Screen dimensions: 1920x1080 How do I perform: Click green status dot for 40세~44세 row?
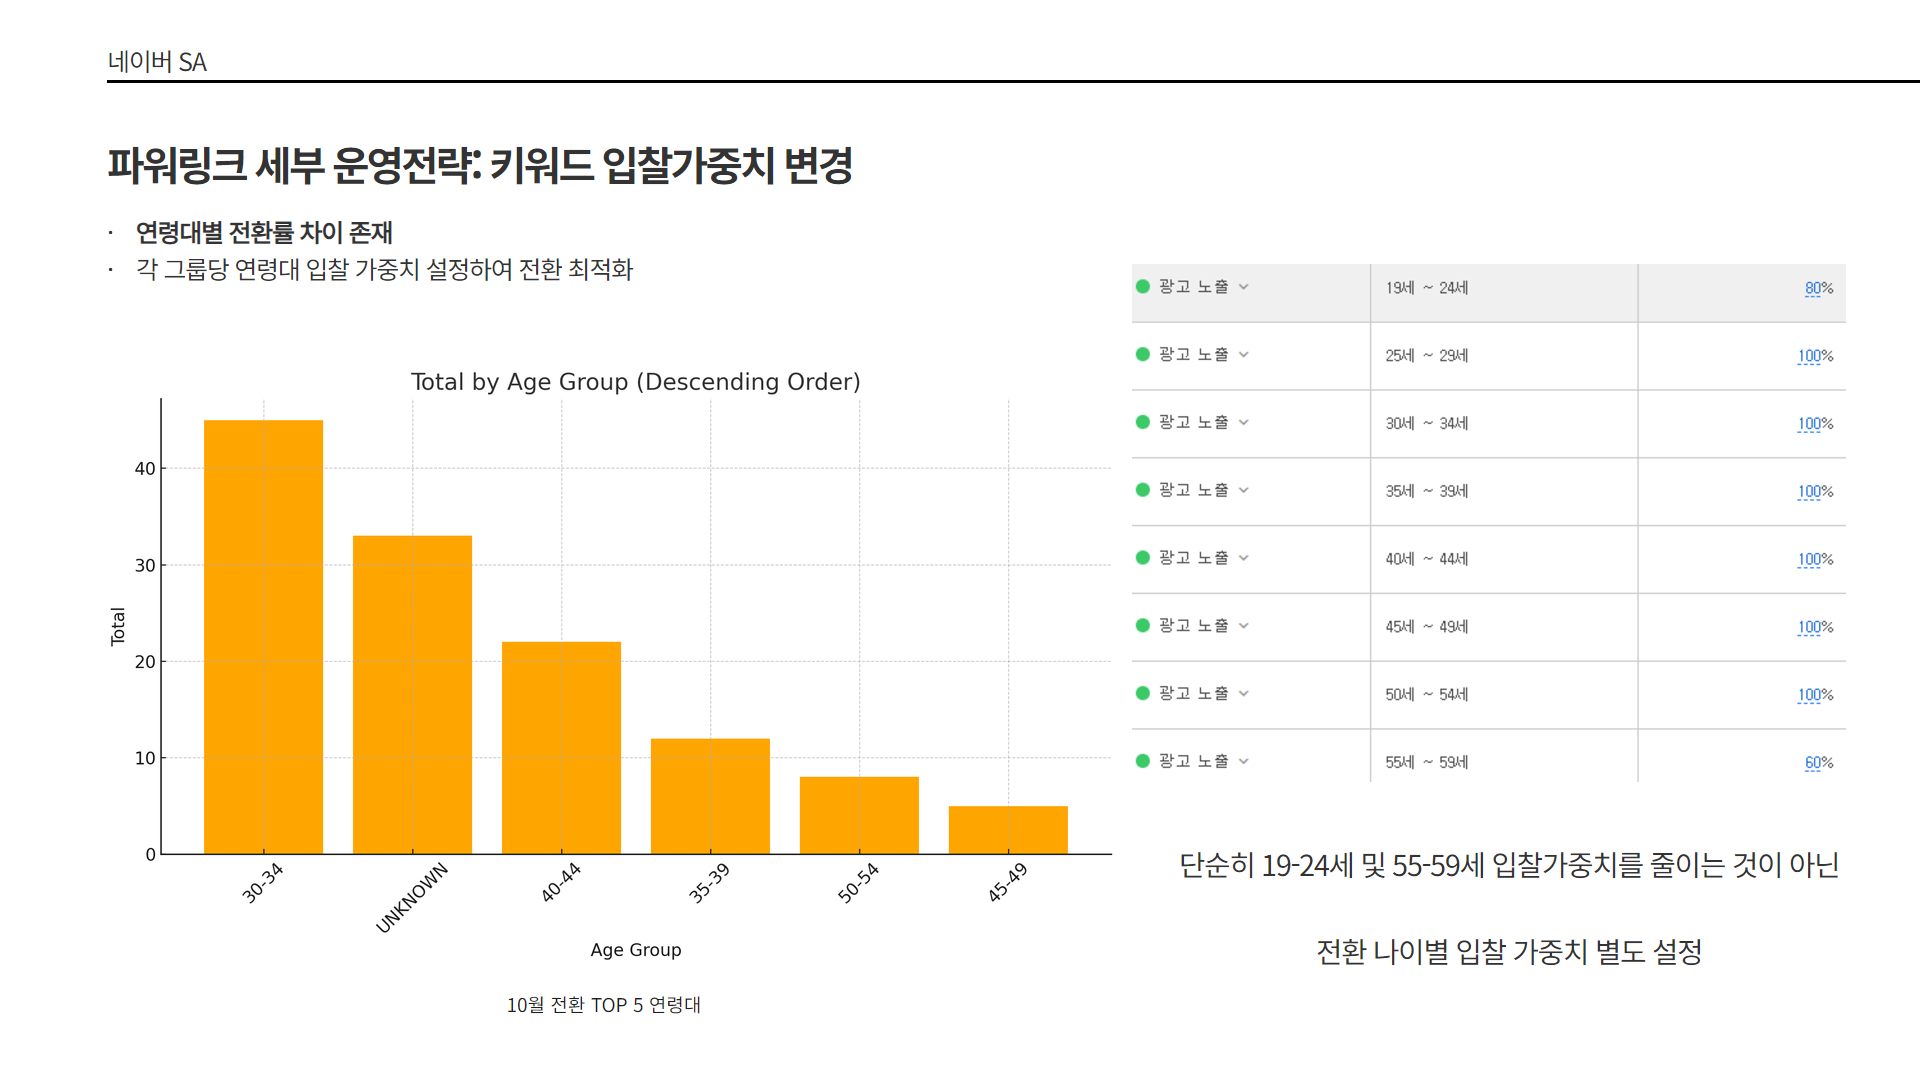tap(1143, 558)
